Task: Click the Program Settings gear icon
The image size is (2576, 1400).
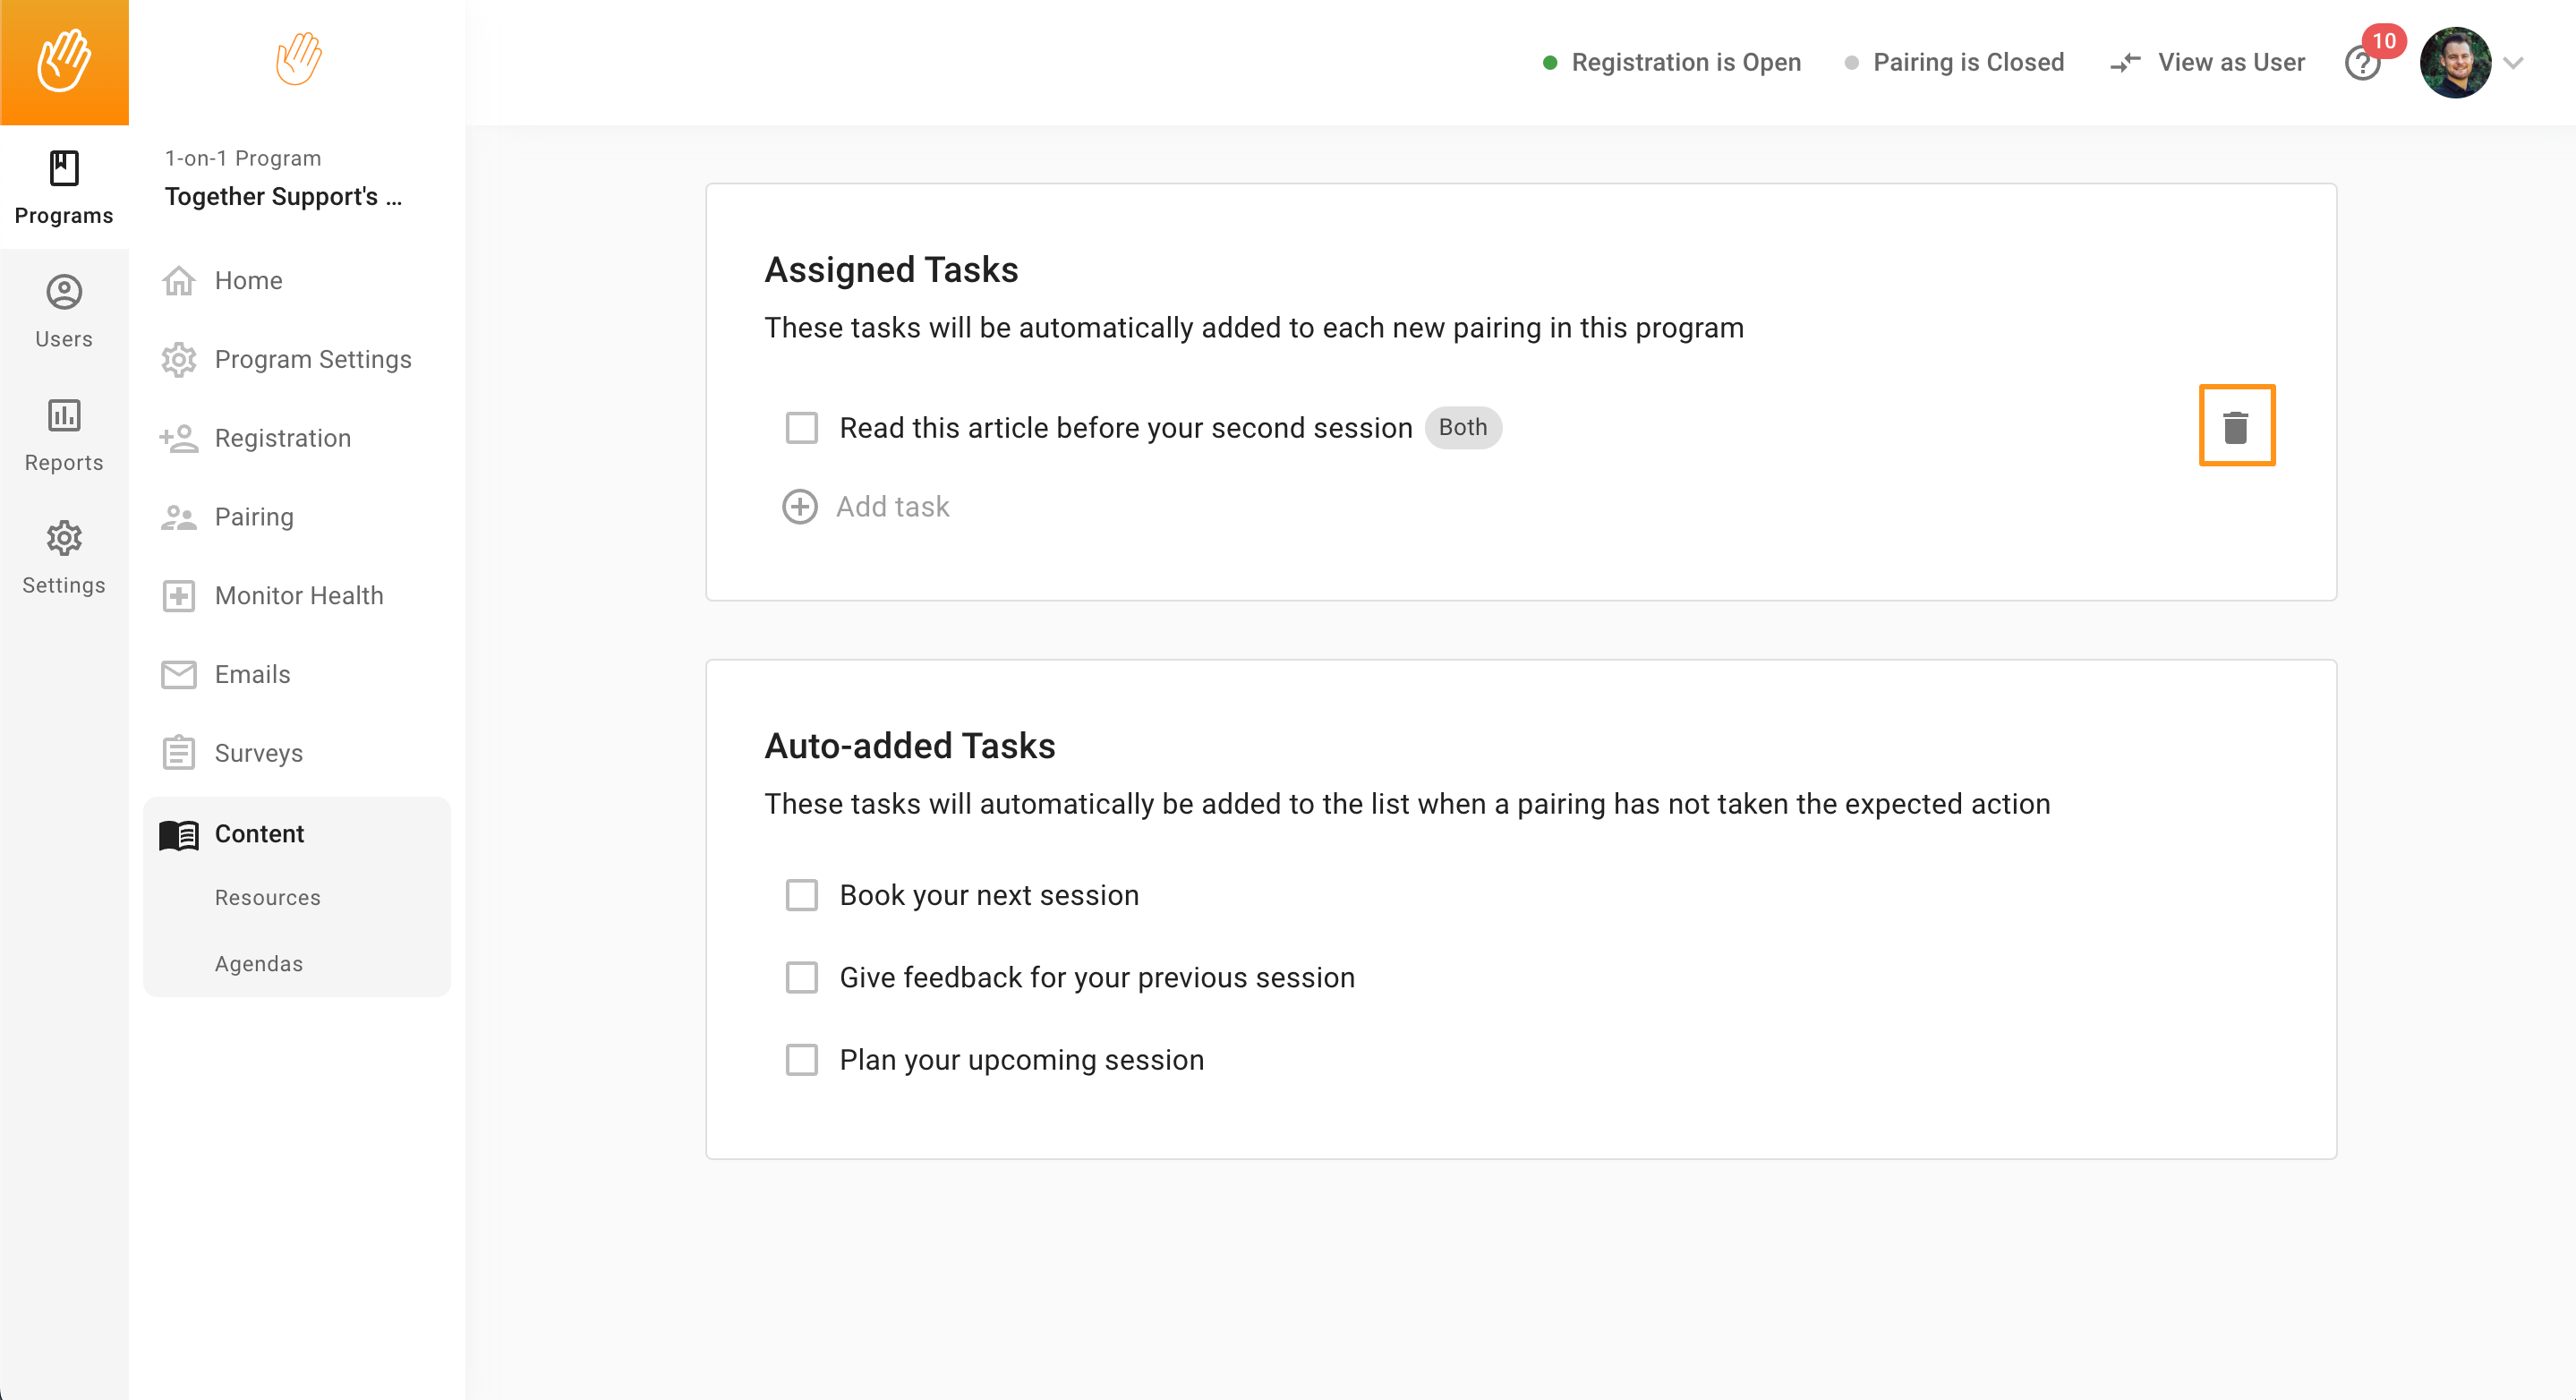Action: pyautogui.click(x=179, y=360)
